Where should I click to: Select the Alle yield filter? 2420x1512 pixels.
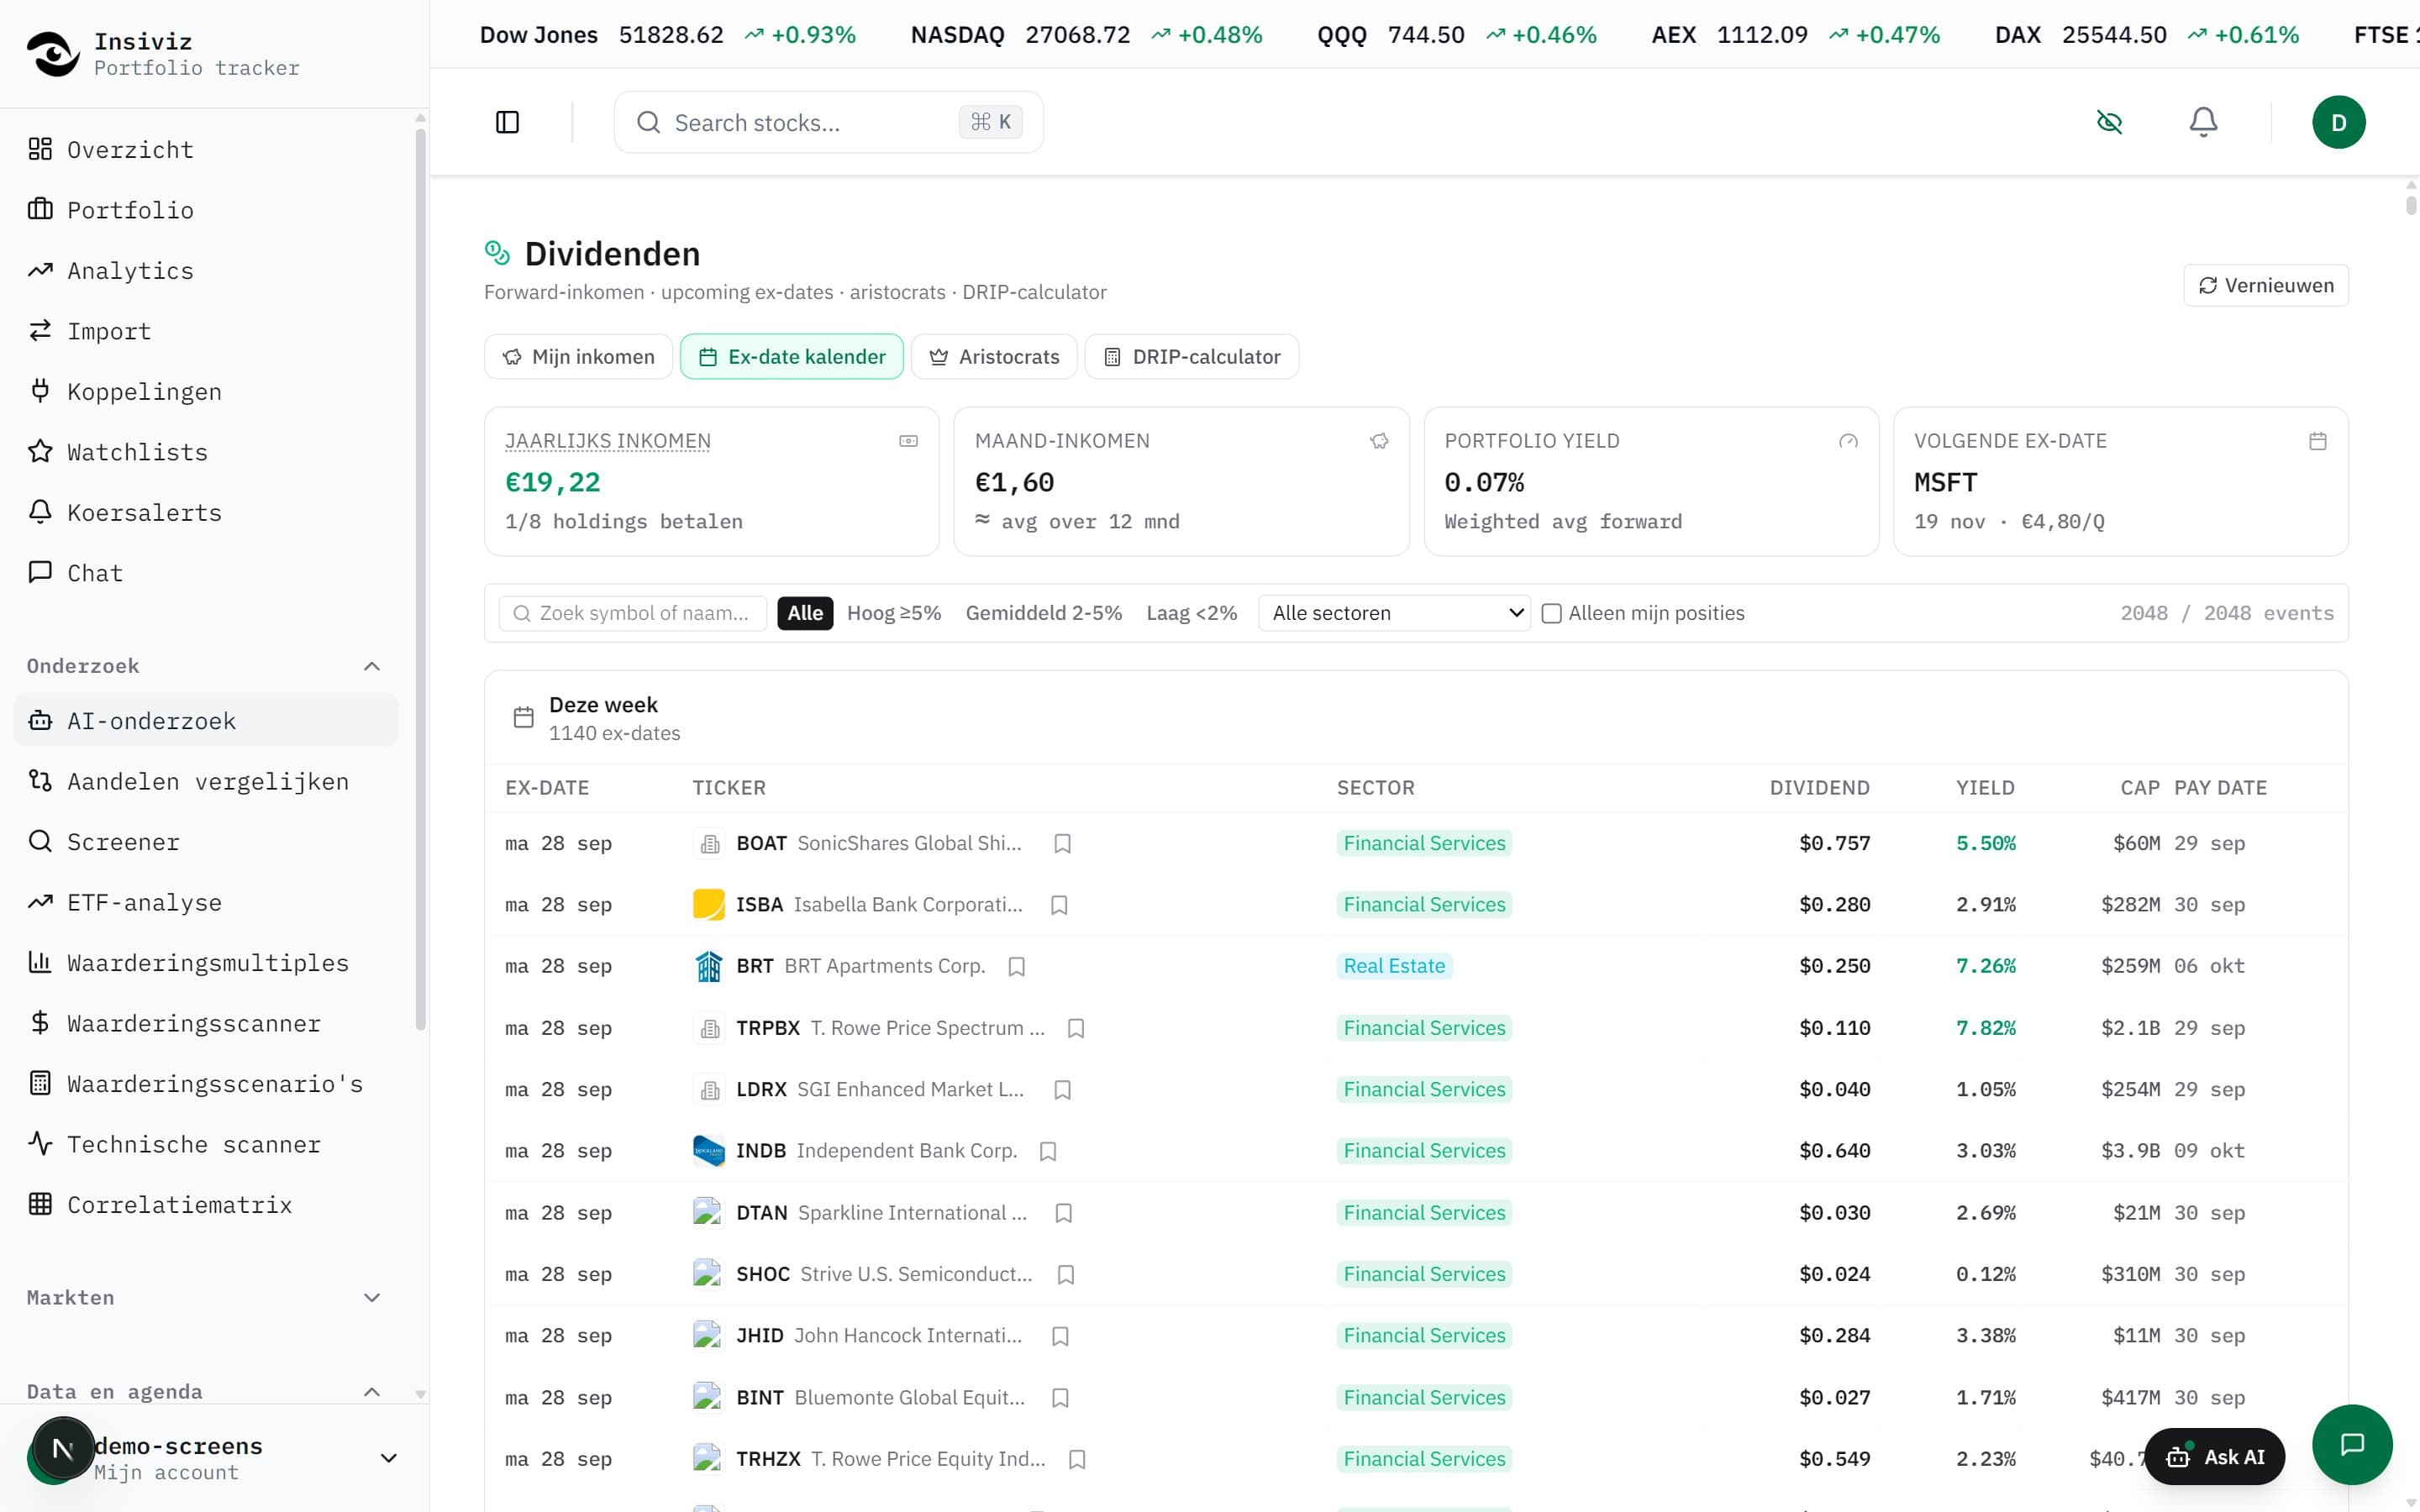coord(805,613)
